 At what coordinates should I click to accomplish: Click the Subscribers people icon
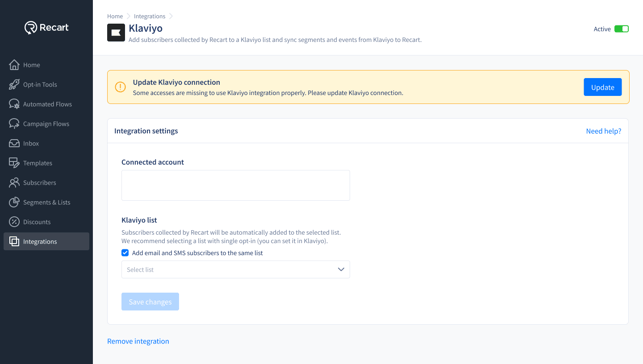point(14,182)
